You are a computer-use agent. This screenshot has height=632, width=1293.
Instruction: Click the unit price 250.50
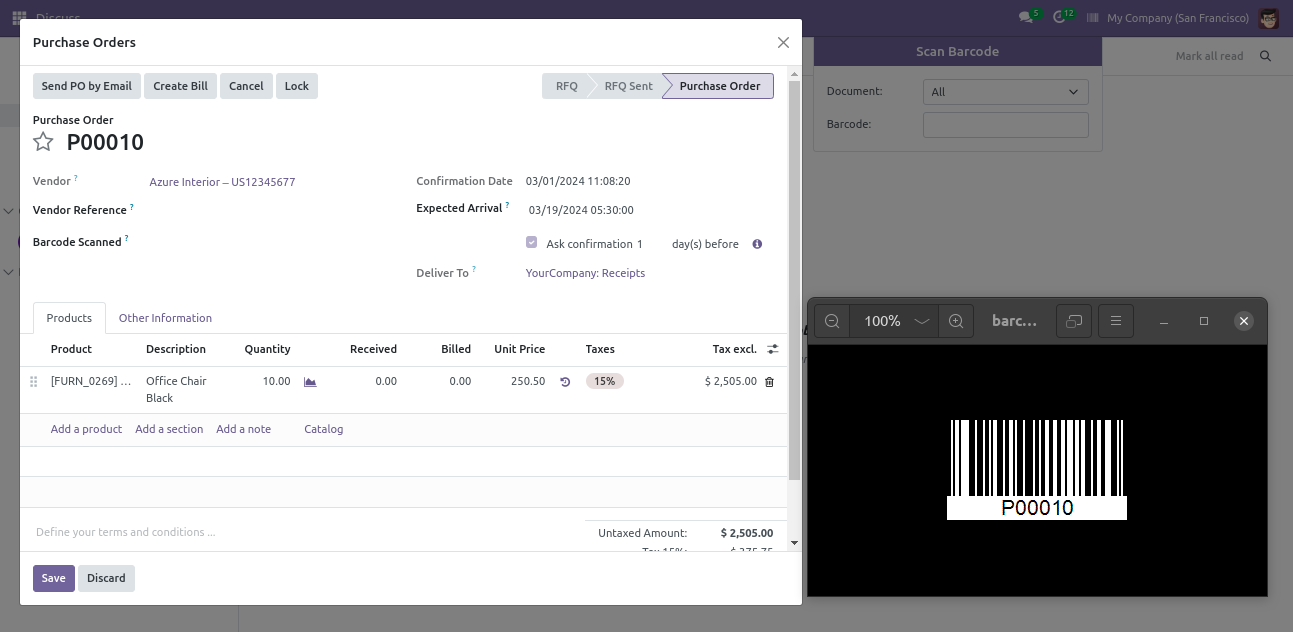(x=527, y=381)
